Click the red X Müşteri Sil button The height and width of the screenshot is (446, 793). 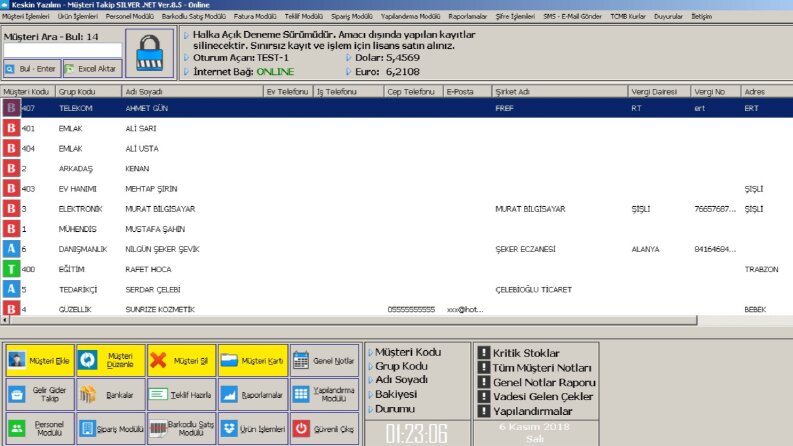[x=182, y=361]
